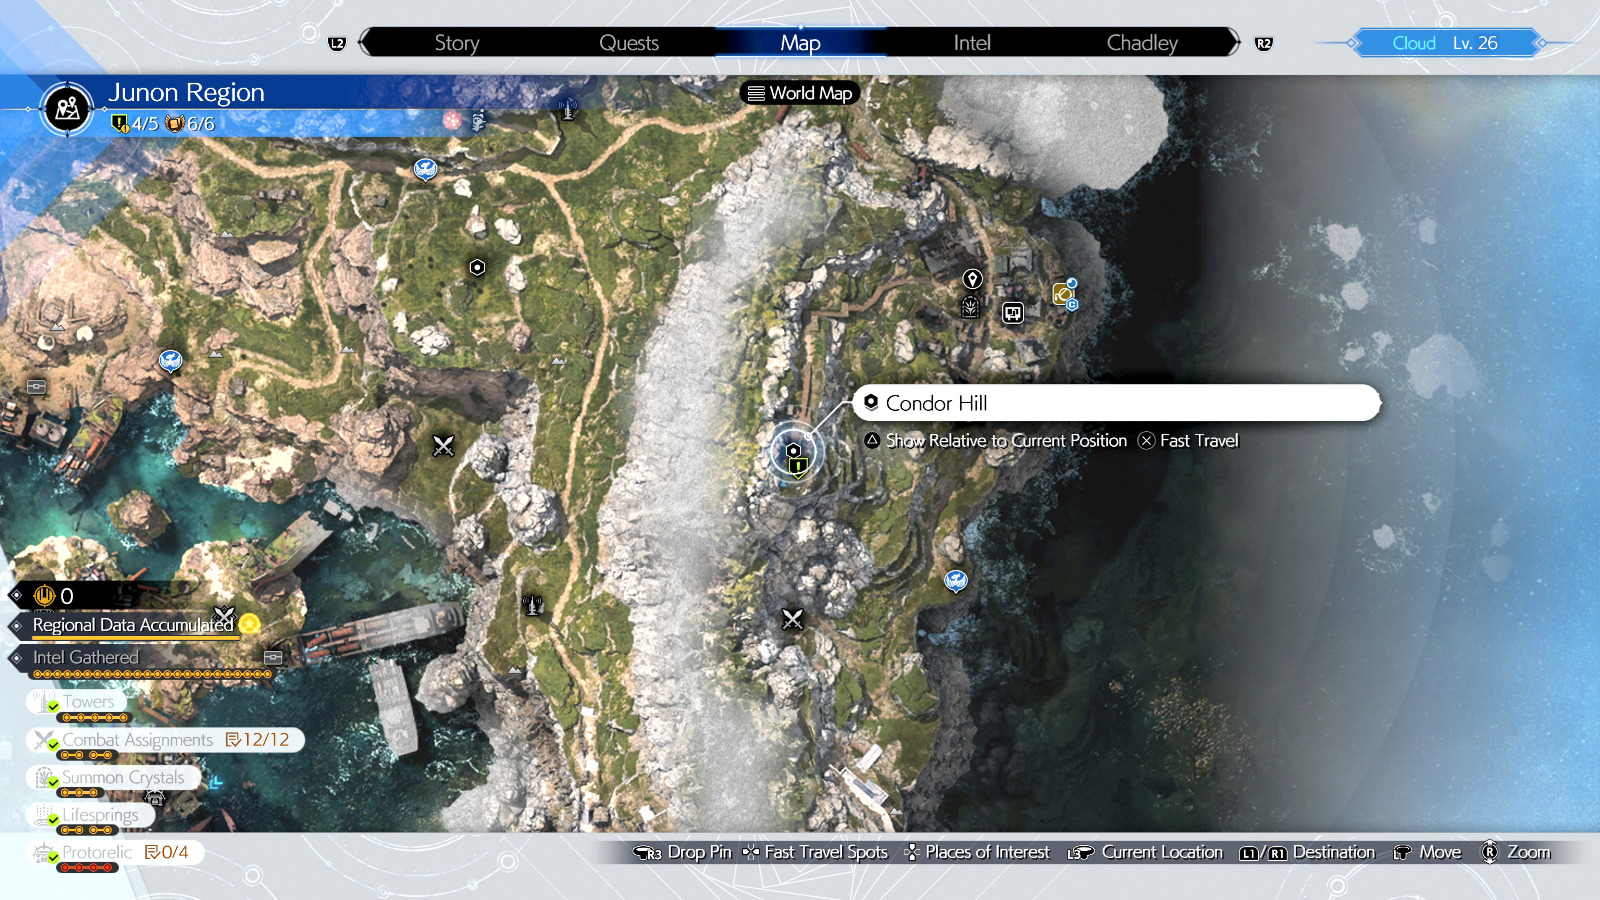Toggle the Towers intel checkmark
The image size is (1600, 900).
[53, 706]
